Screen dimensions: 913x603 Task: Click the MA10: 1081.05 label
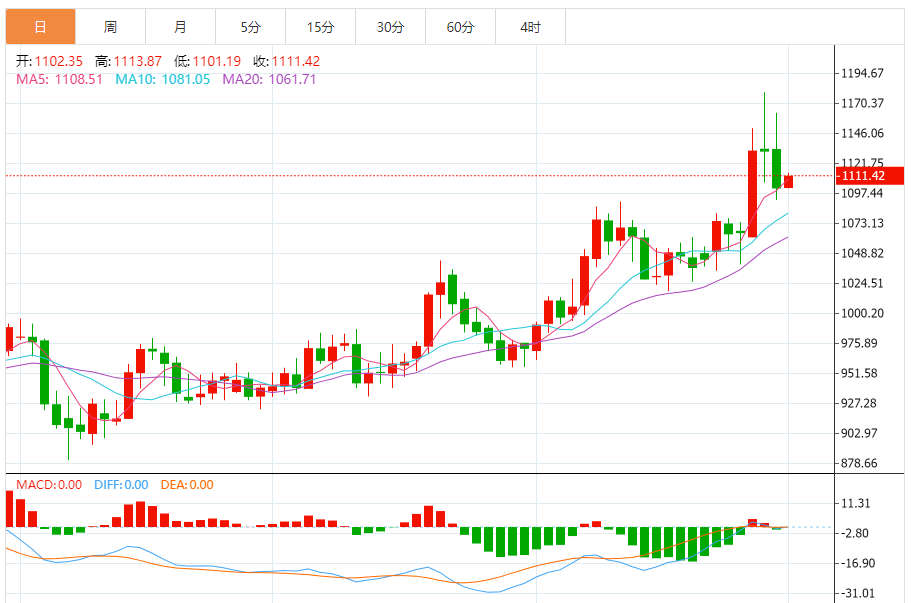(162, 79)
